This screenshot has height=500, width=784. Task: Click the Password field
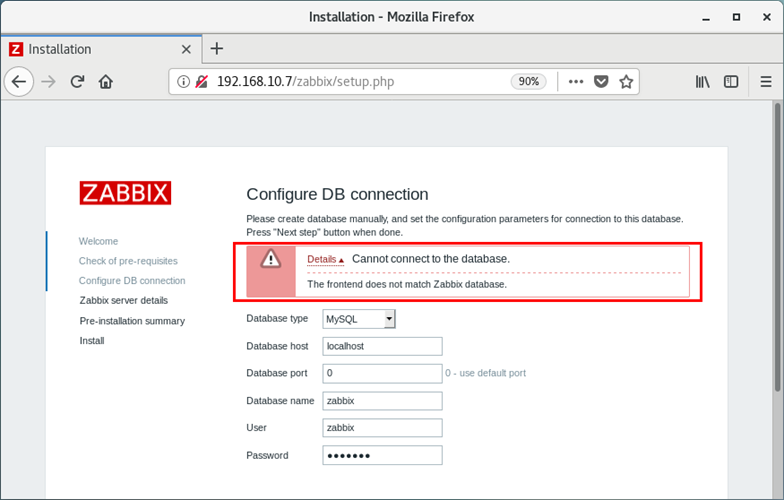click(x=382, y=455)
